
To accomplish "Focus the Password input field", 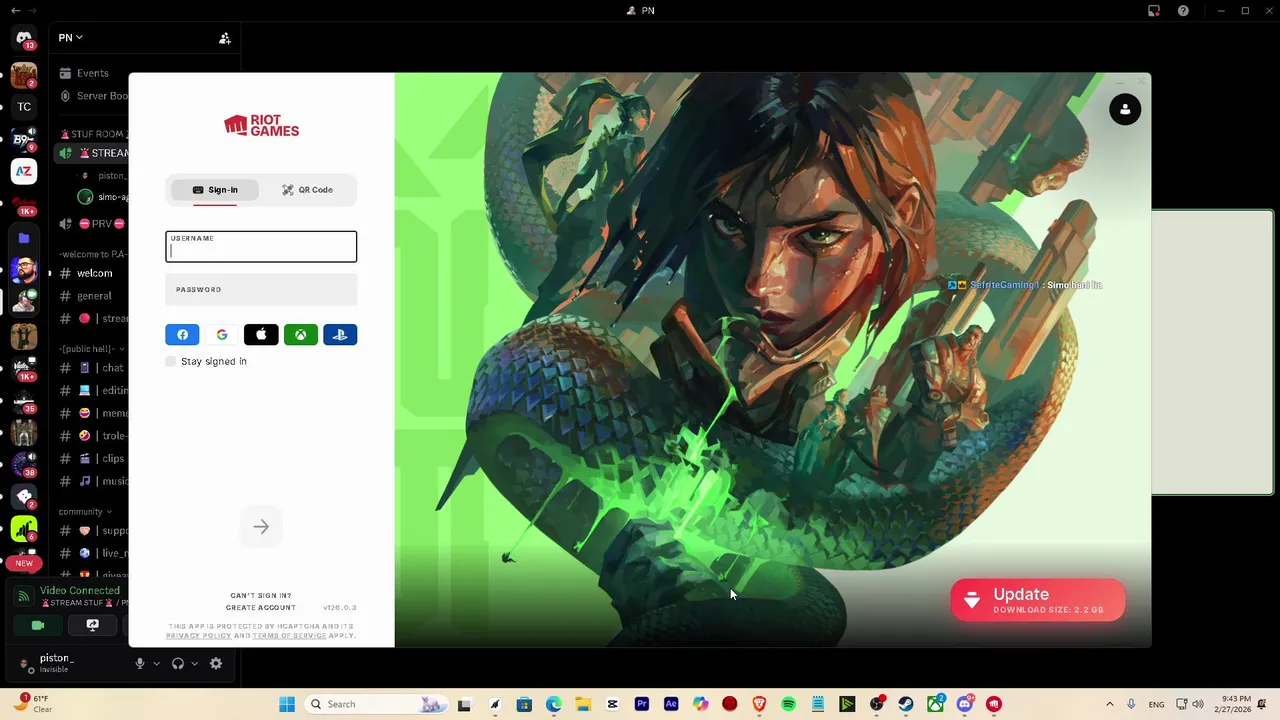I will [261, 290].
